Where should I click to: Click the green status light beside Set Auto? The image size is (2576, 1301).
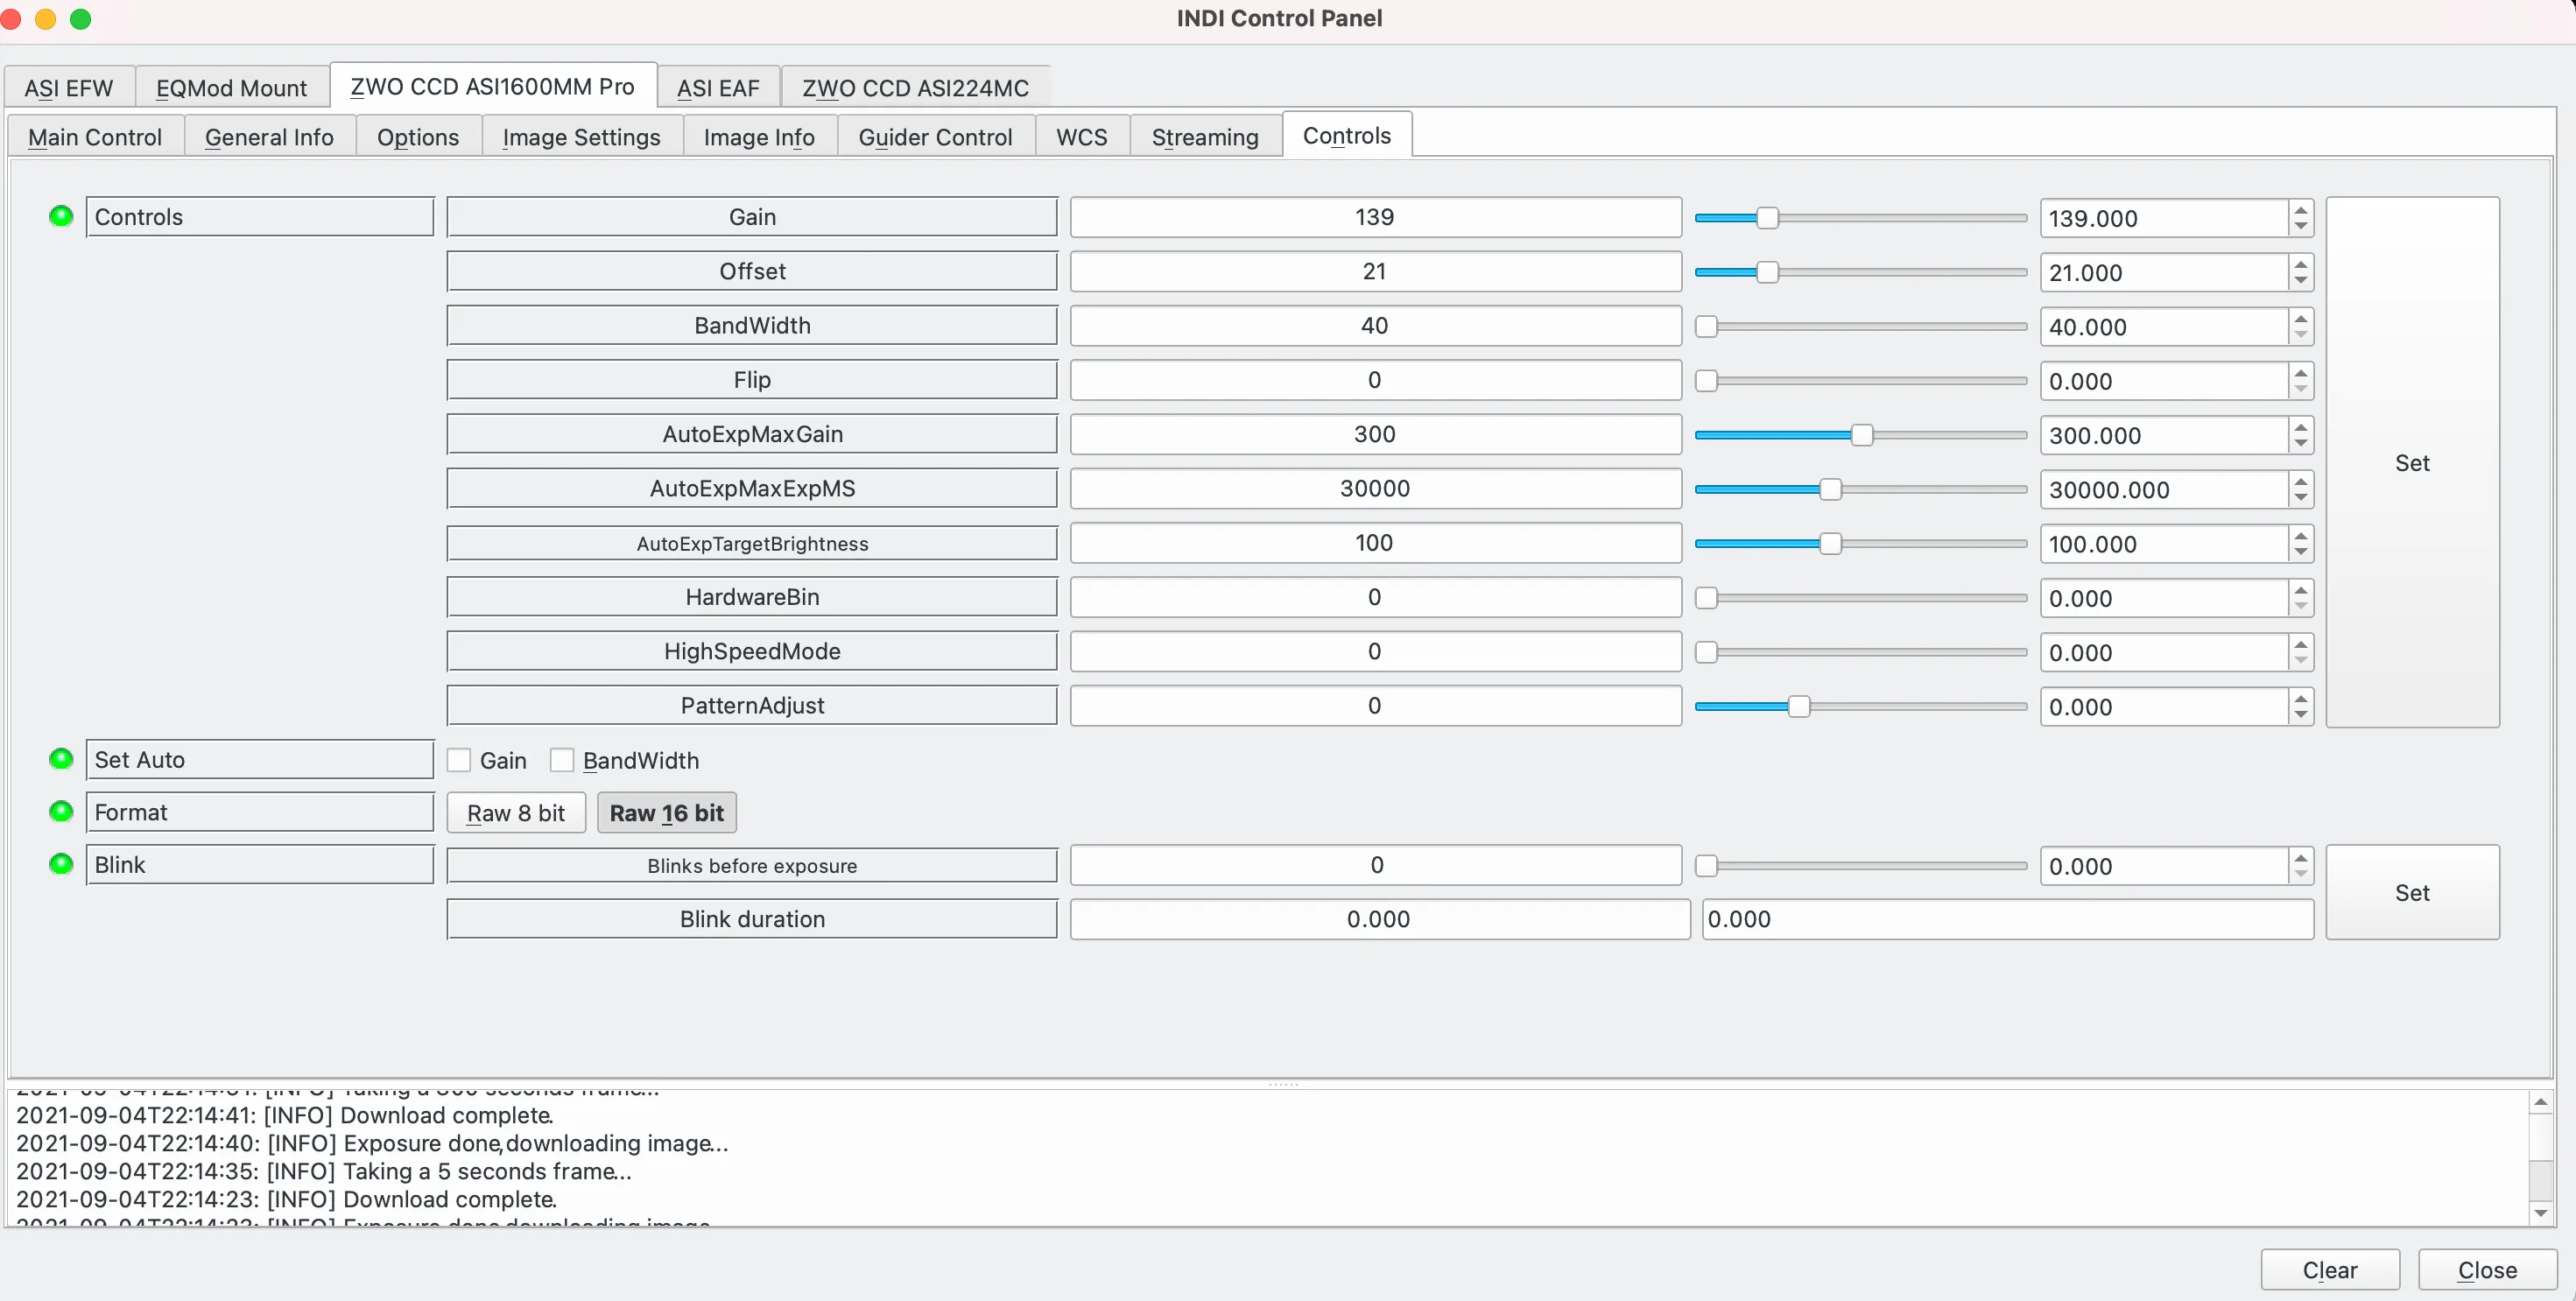pyautogui.click(x=61, y=759)
